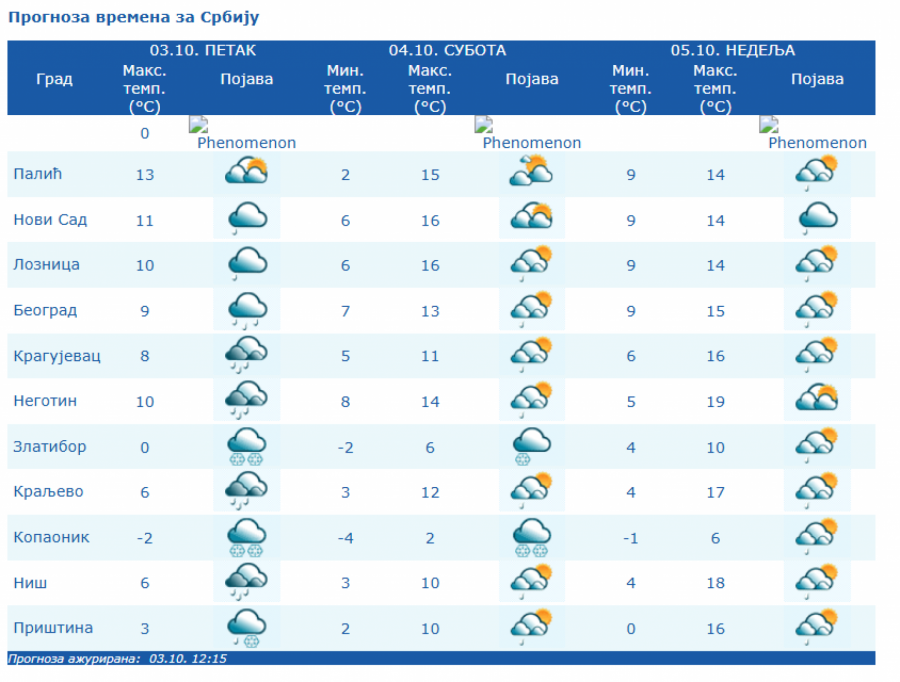Click Beograd Friday rain icon
This screenshot has height=682, width=900.
tap(246, 310)
